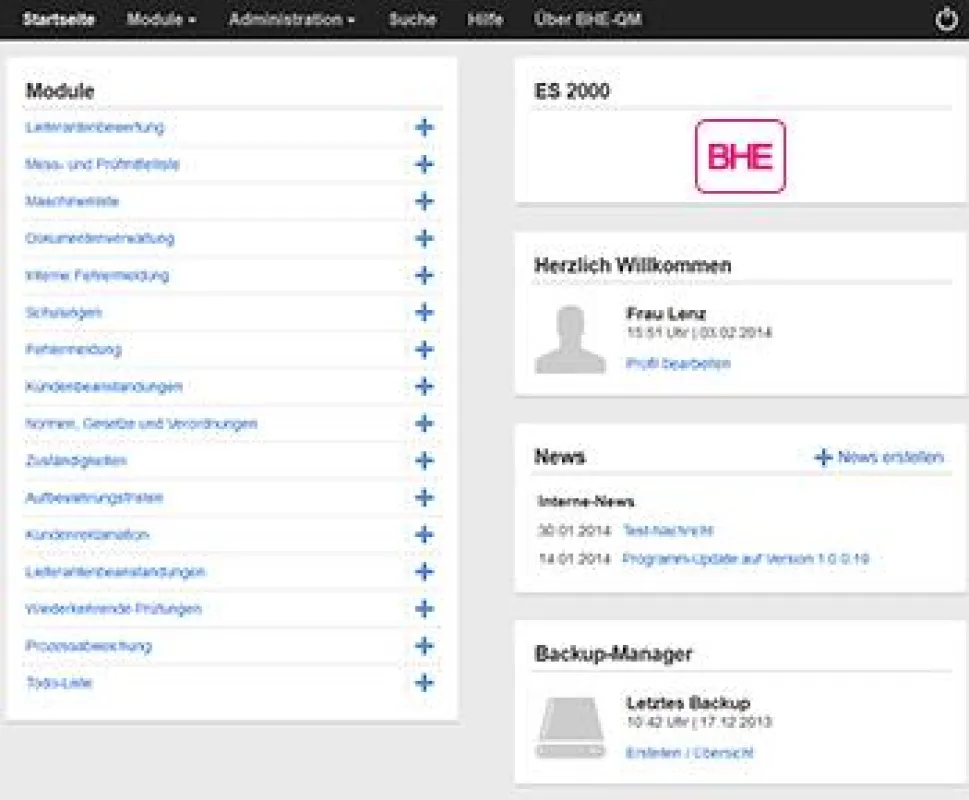
Task: Click plus icon beside Wiederkehrende Prüfungen
Action: [x=424, y=609]
